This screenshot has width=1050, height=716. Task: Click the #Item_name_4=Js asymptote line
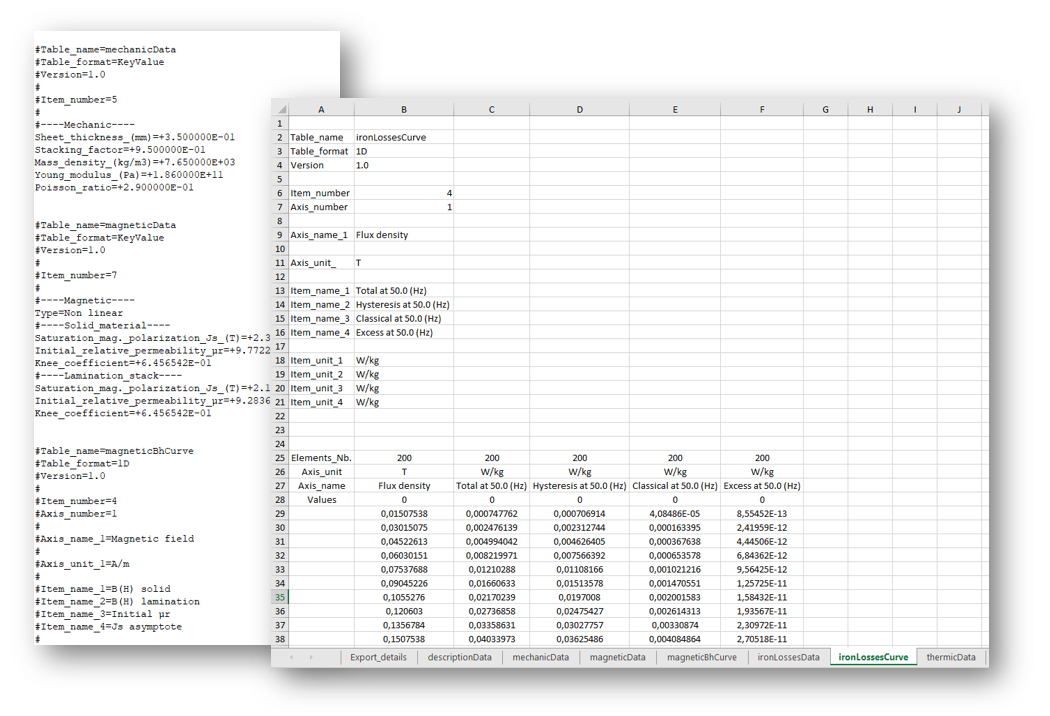pyautogui.click(x=108, y=627)
